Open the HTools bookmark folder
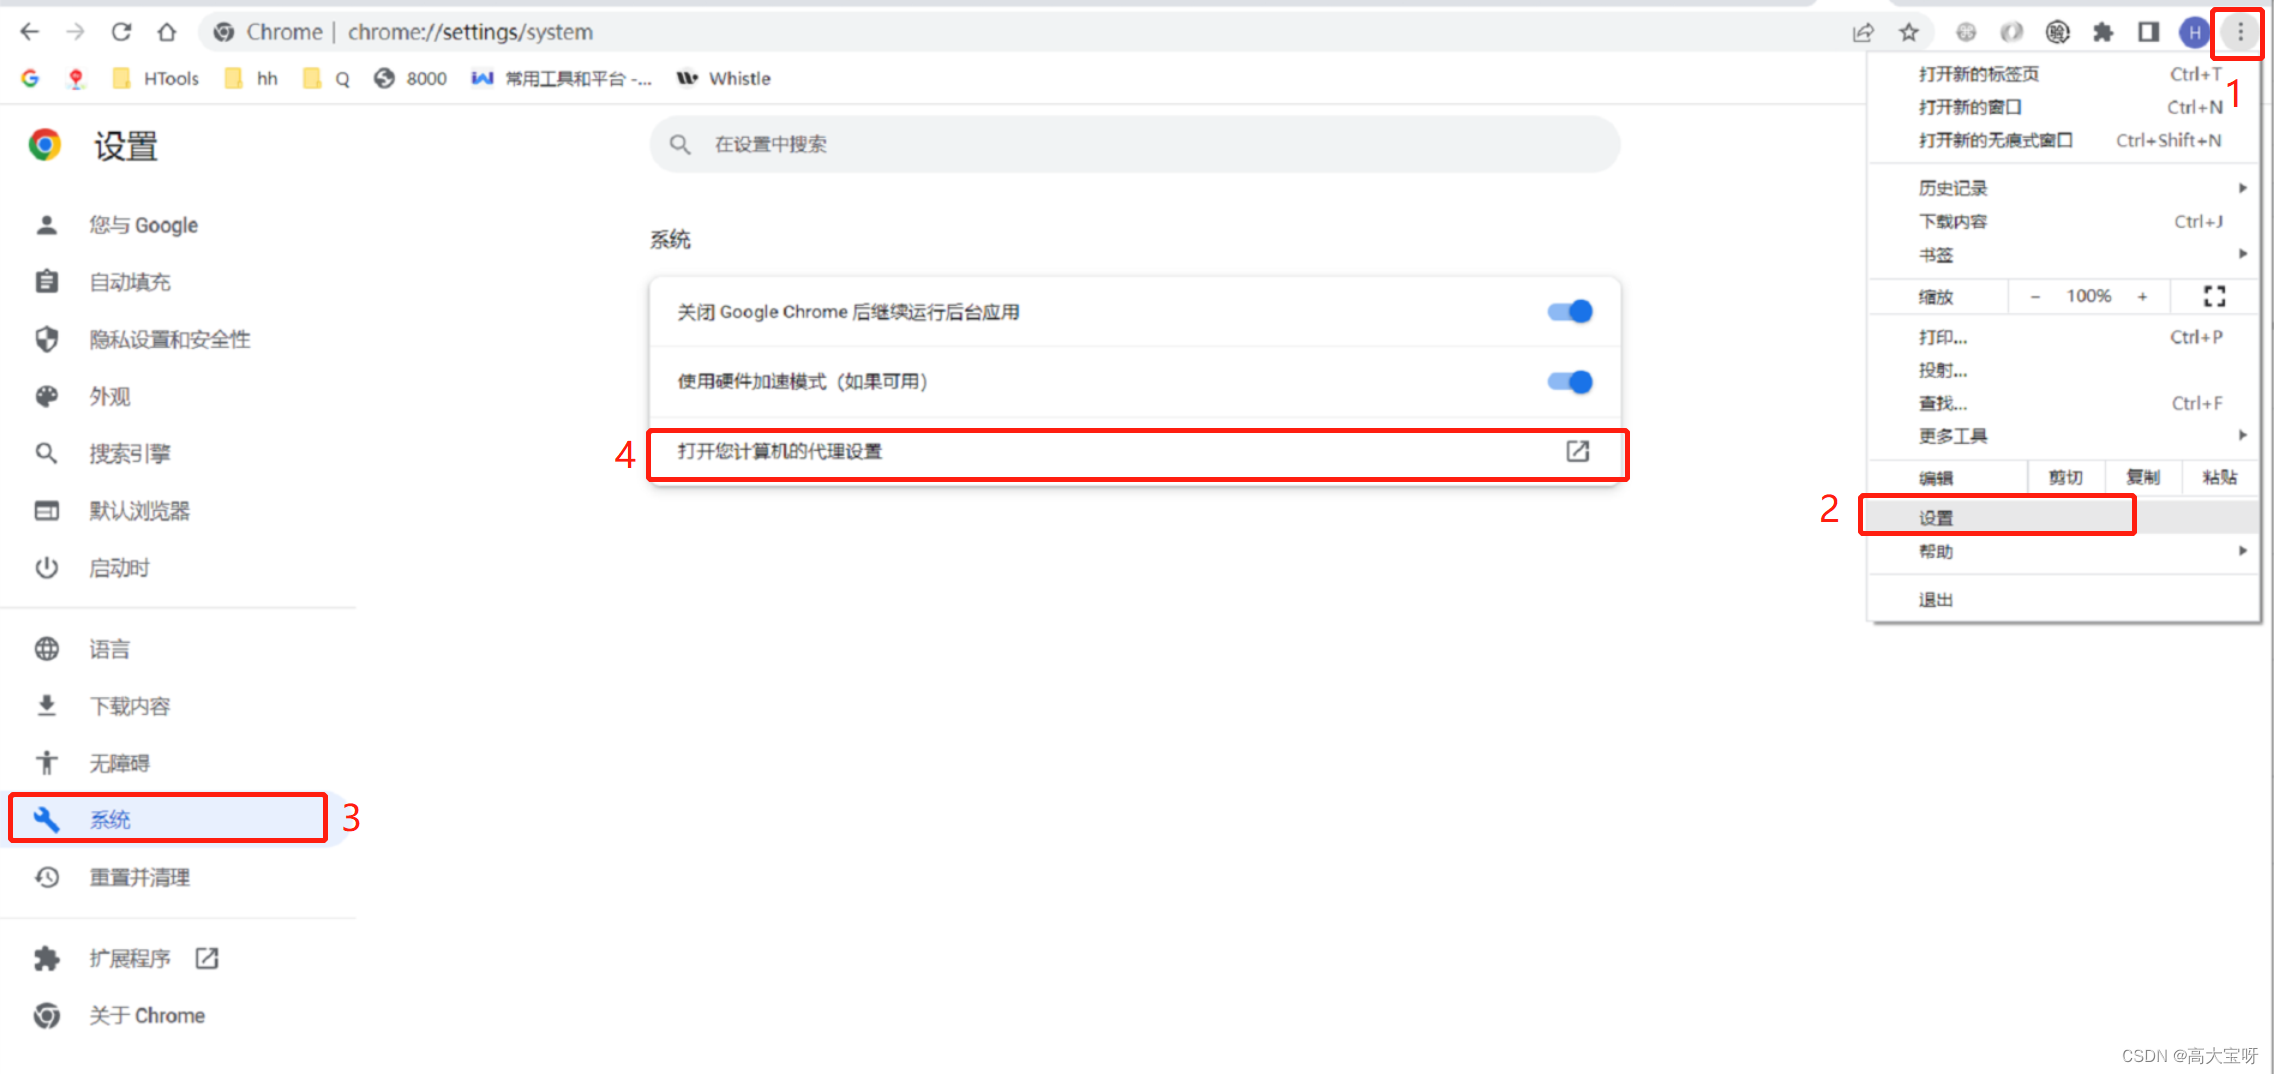 click(x=156, y=78)
